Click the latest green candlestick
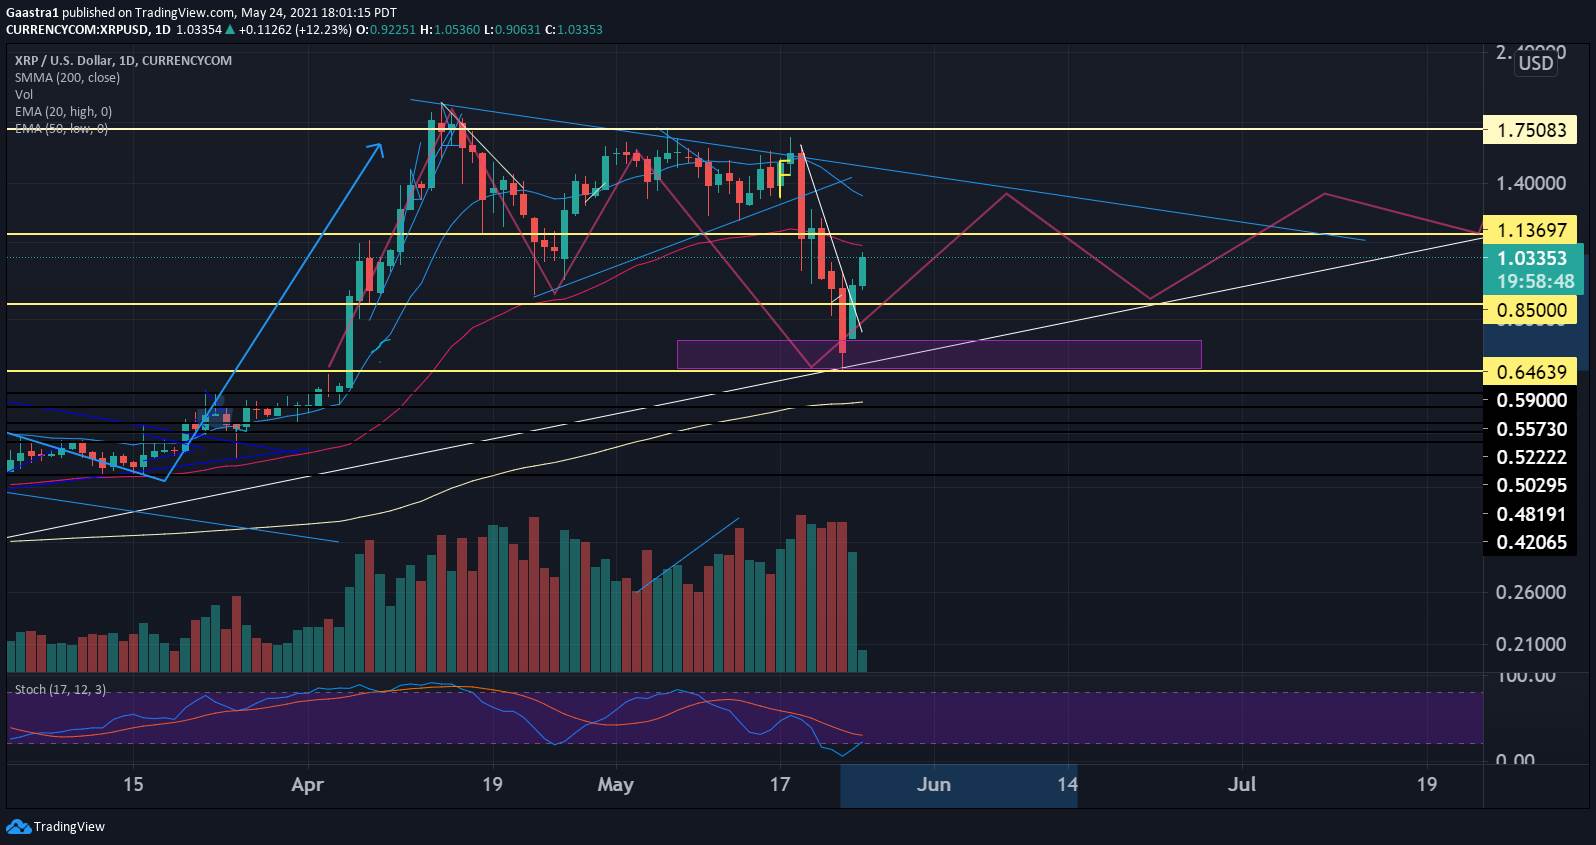This screenshot has height=845, width=1596. (862, 271)
